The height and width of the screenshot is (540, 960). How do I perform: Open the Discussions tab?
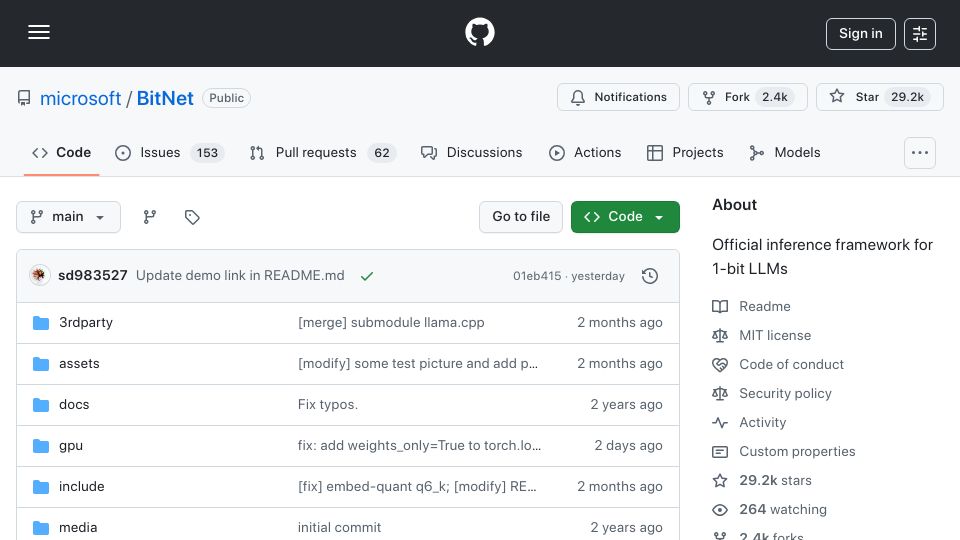(471, 152)
